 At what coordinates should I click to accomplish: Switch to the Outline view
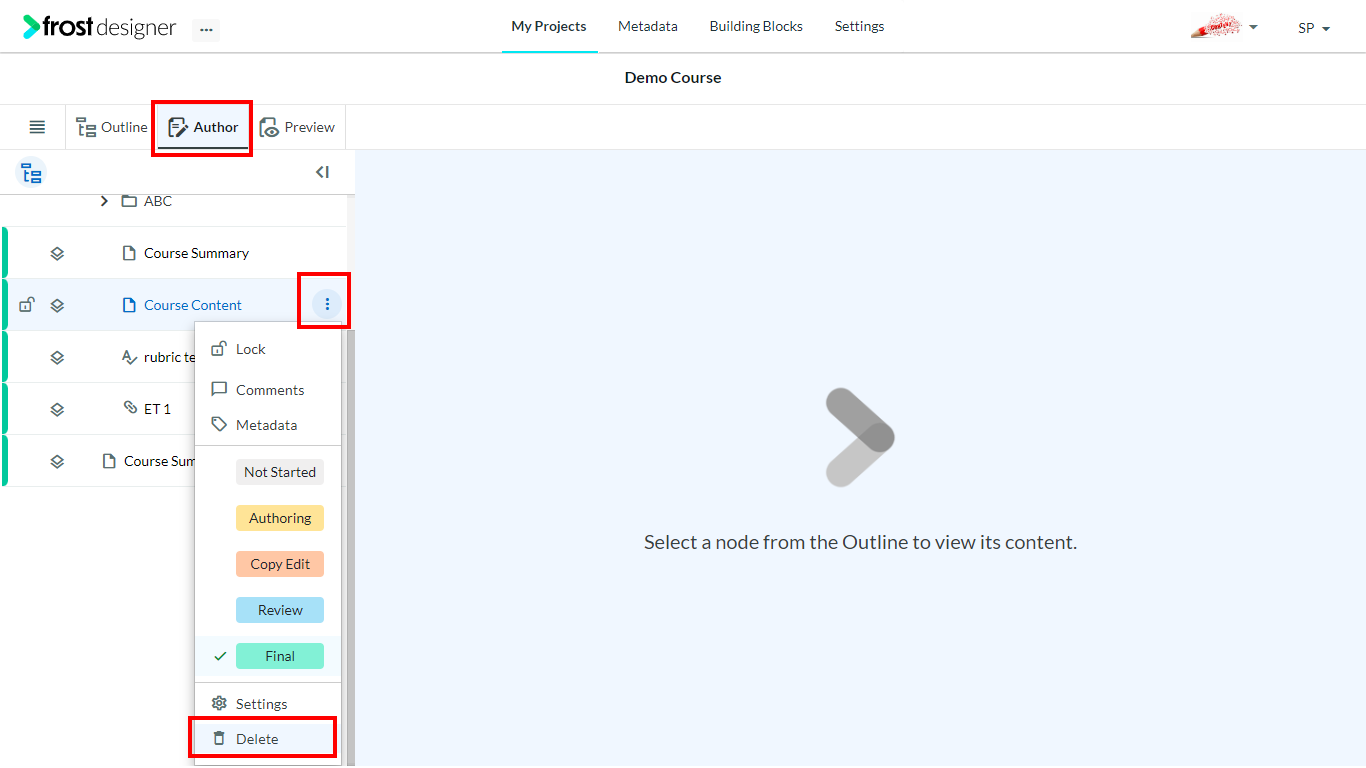pyautogui.click(x=112, y=127)
